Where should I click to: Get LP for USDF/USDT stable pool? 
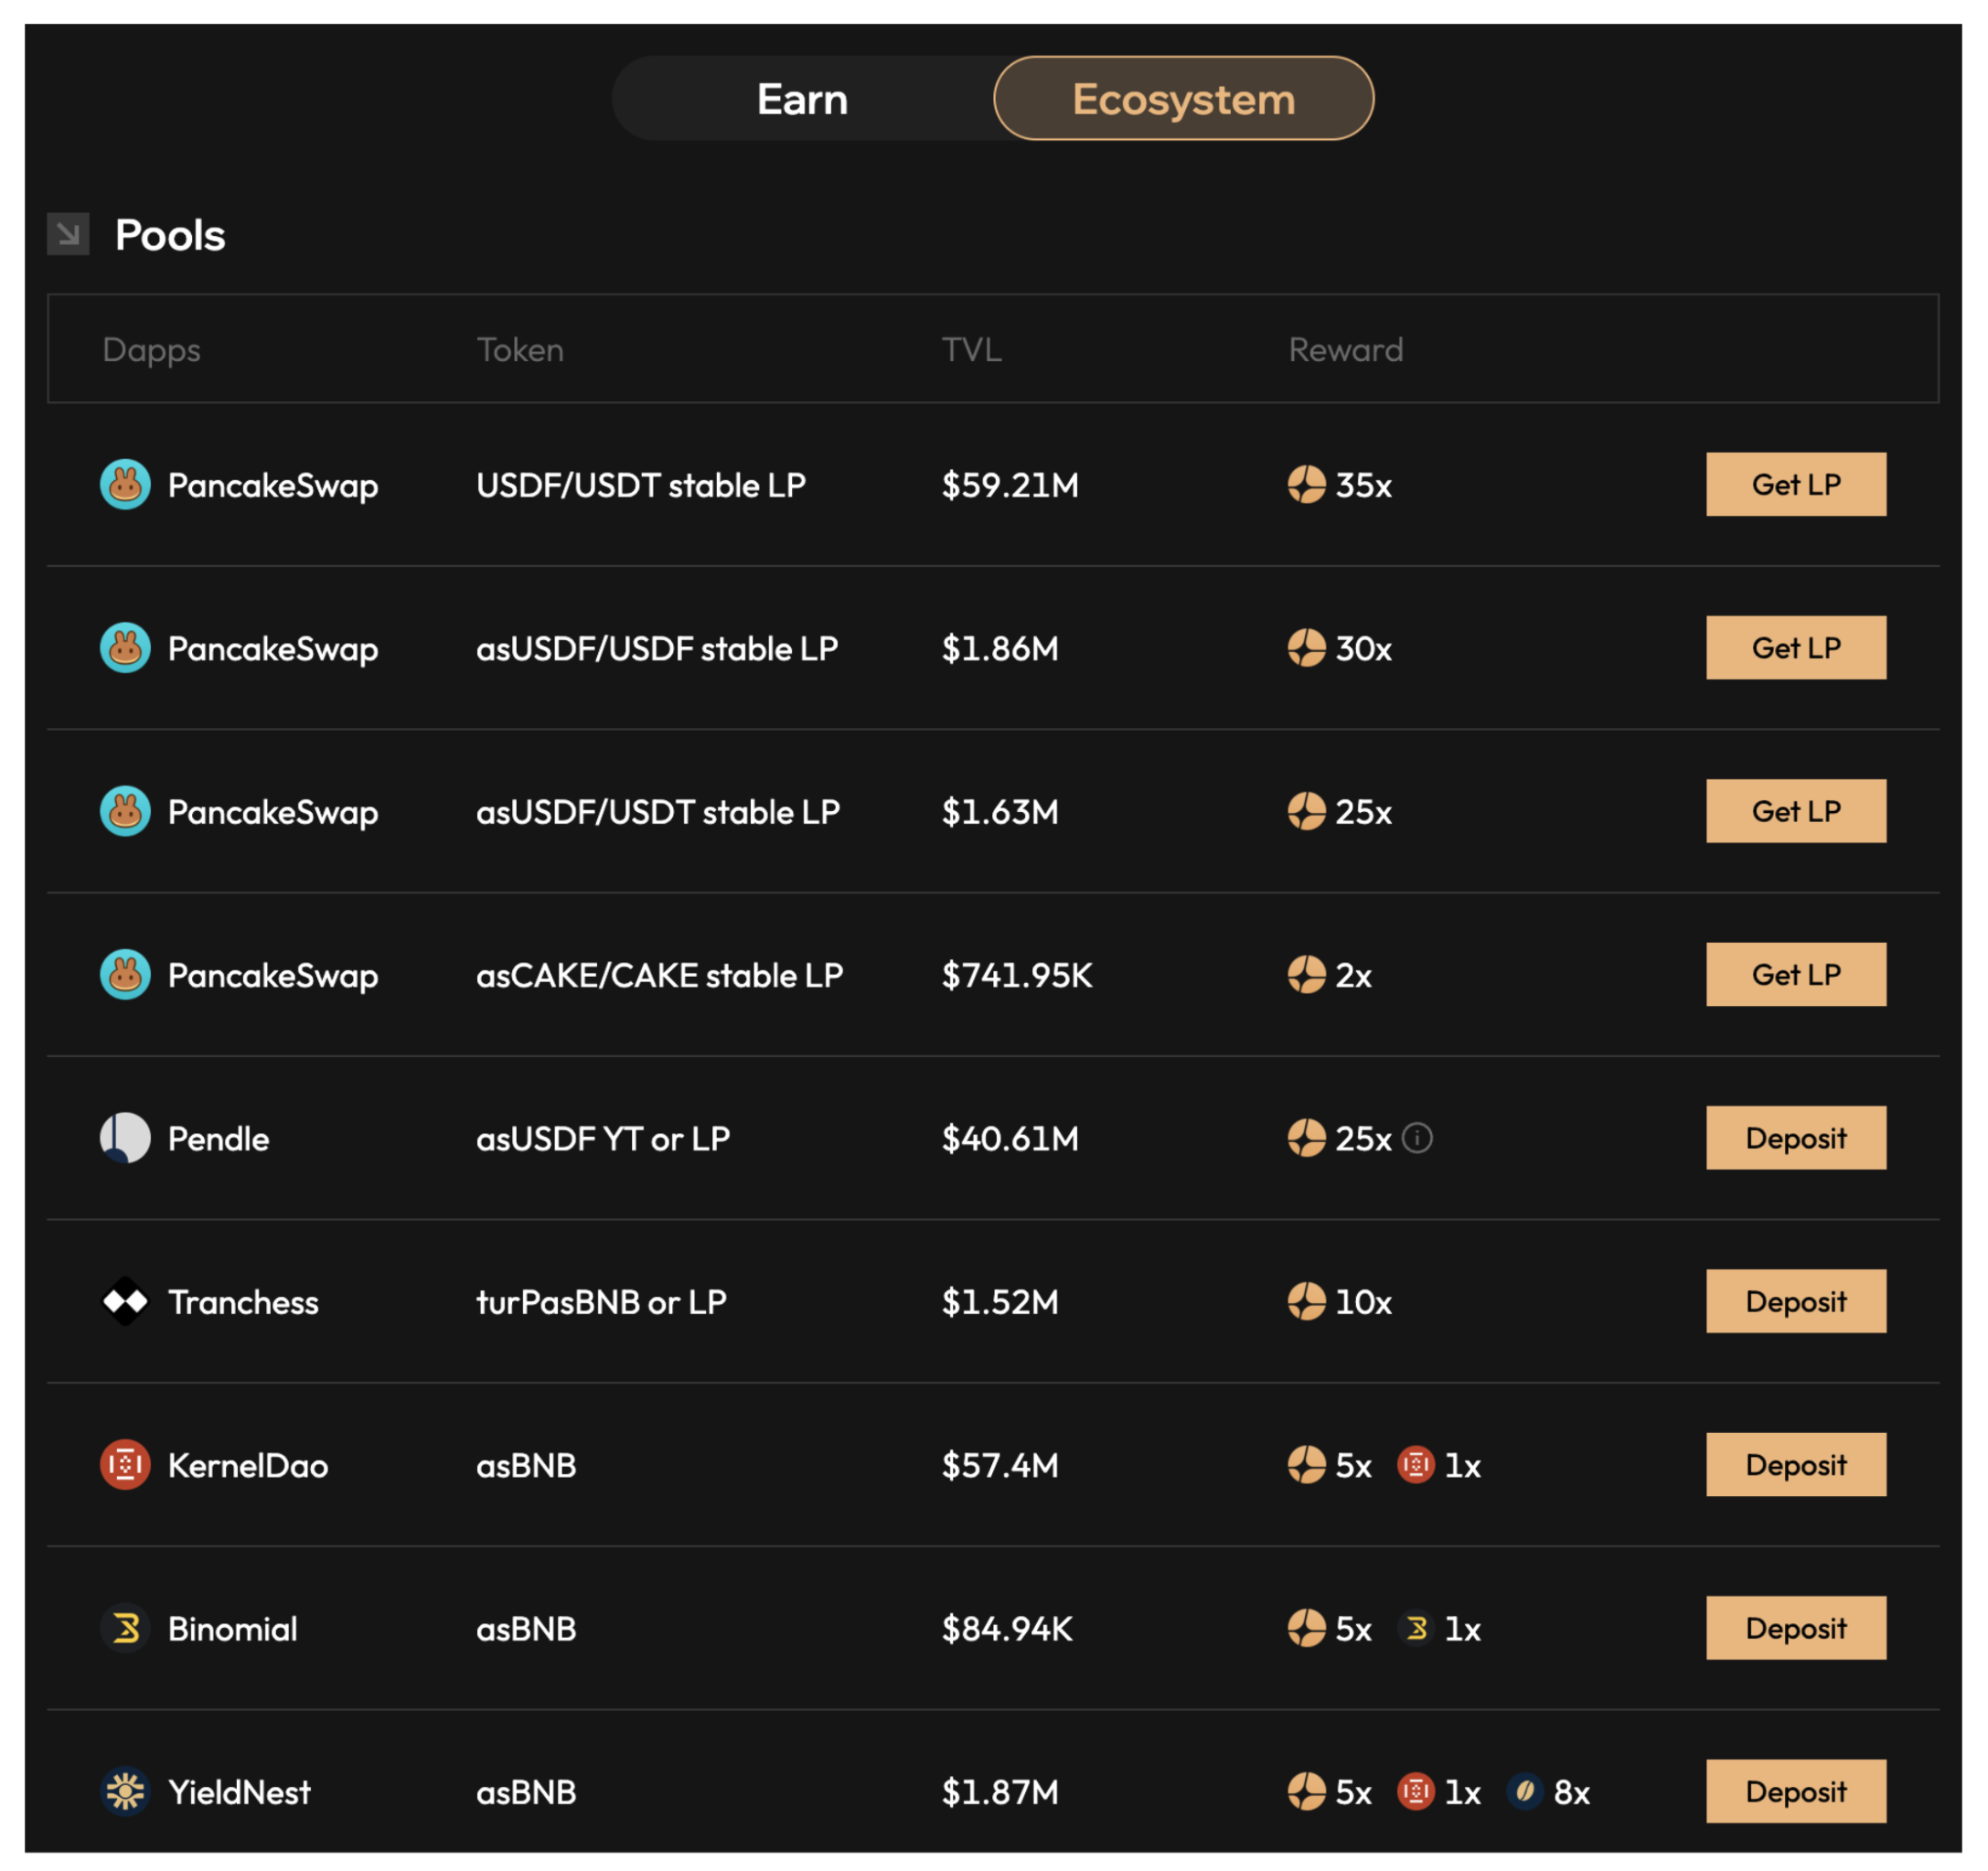1796,485
